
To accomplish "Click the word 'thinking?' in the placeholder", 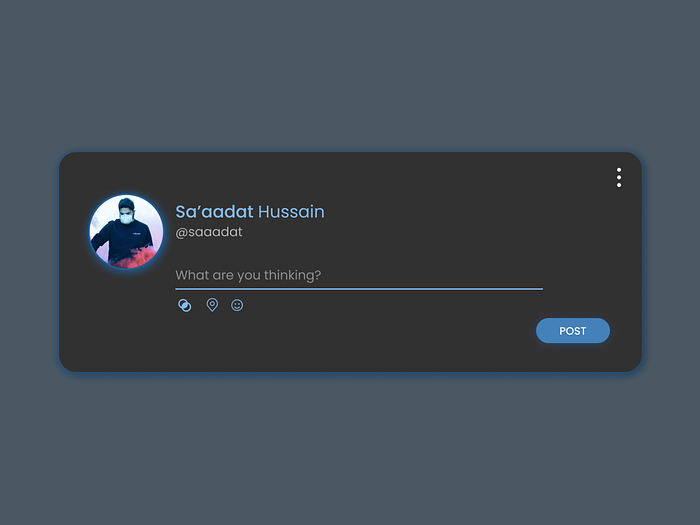I will click(292, 275).
